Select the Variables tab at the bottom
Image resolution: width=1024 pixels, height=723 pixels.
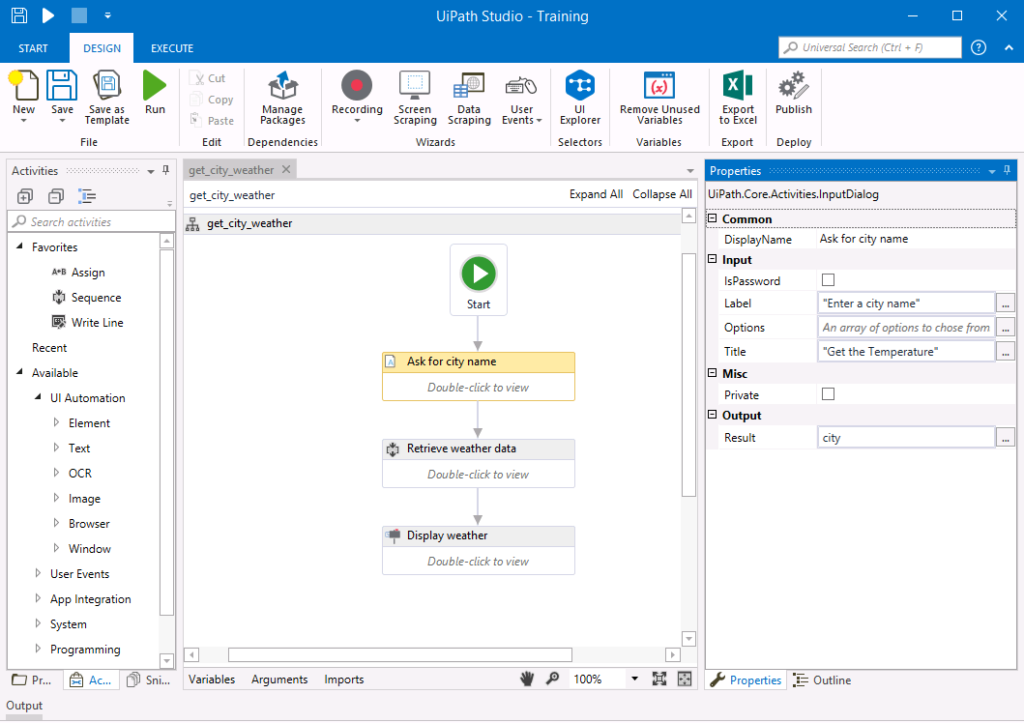pos(212,679)
